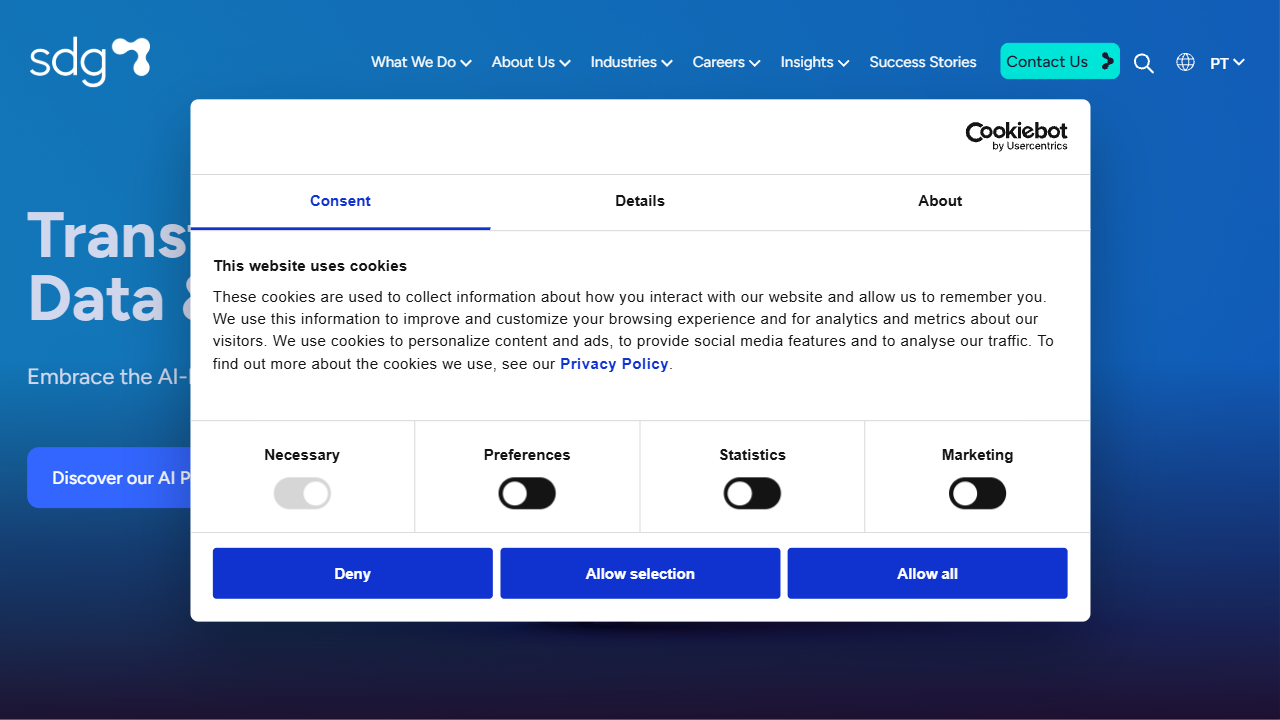Click the Discover our AI button

[x=109, y=478]
